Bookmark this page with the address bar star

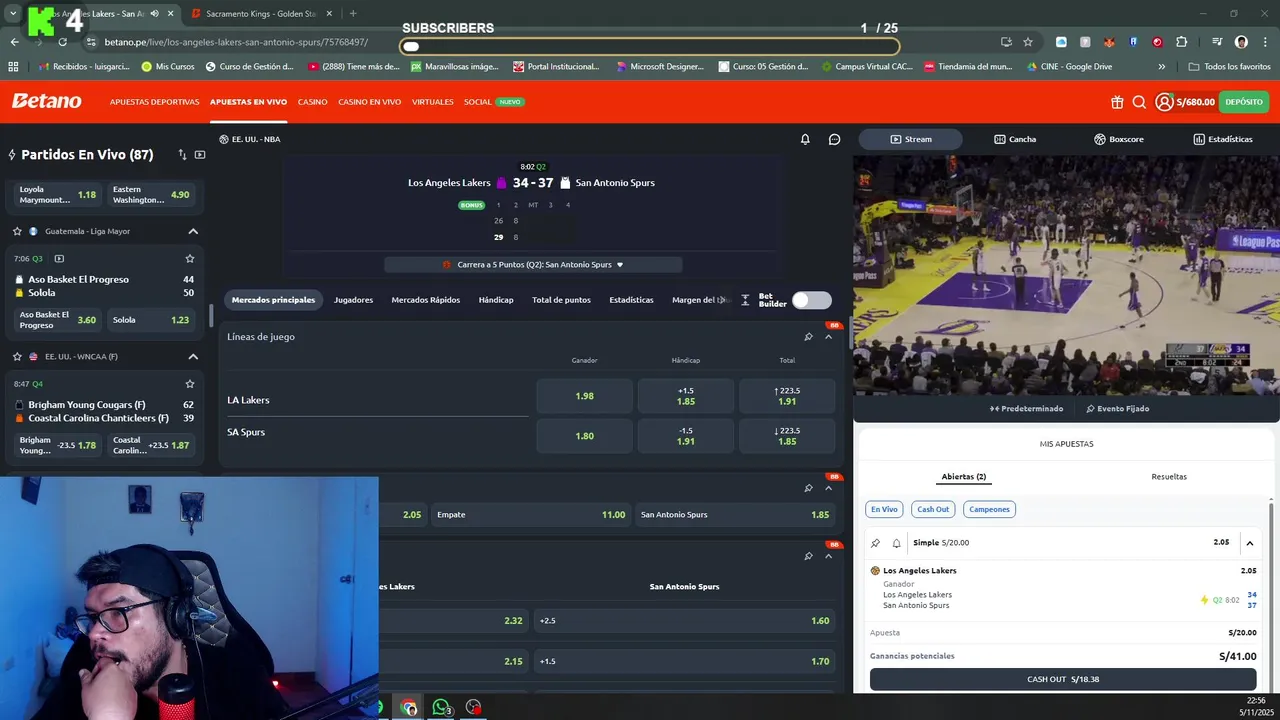1028,42
